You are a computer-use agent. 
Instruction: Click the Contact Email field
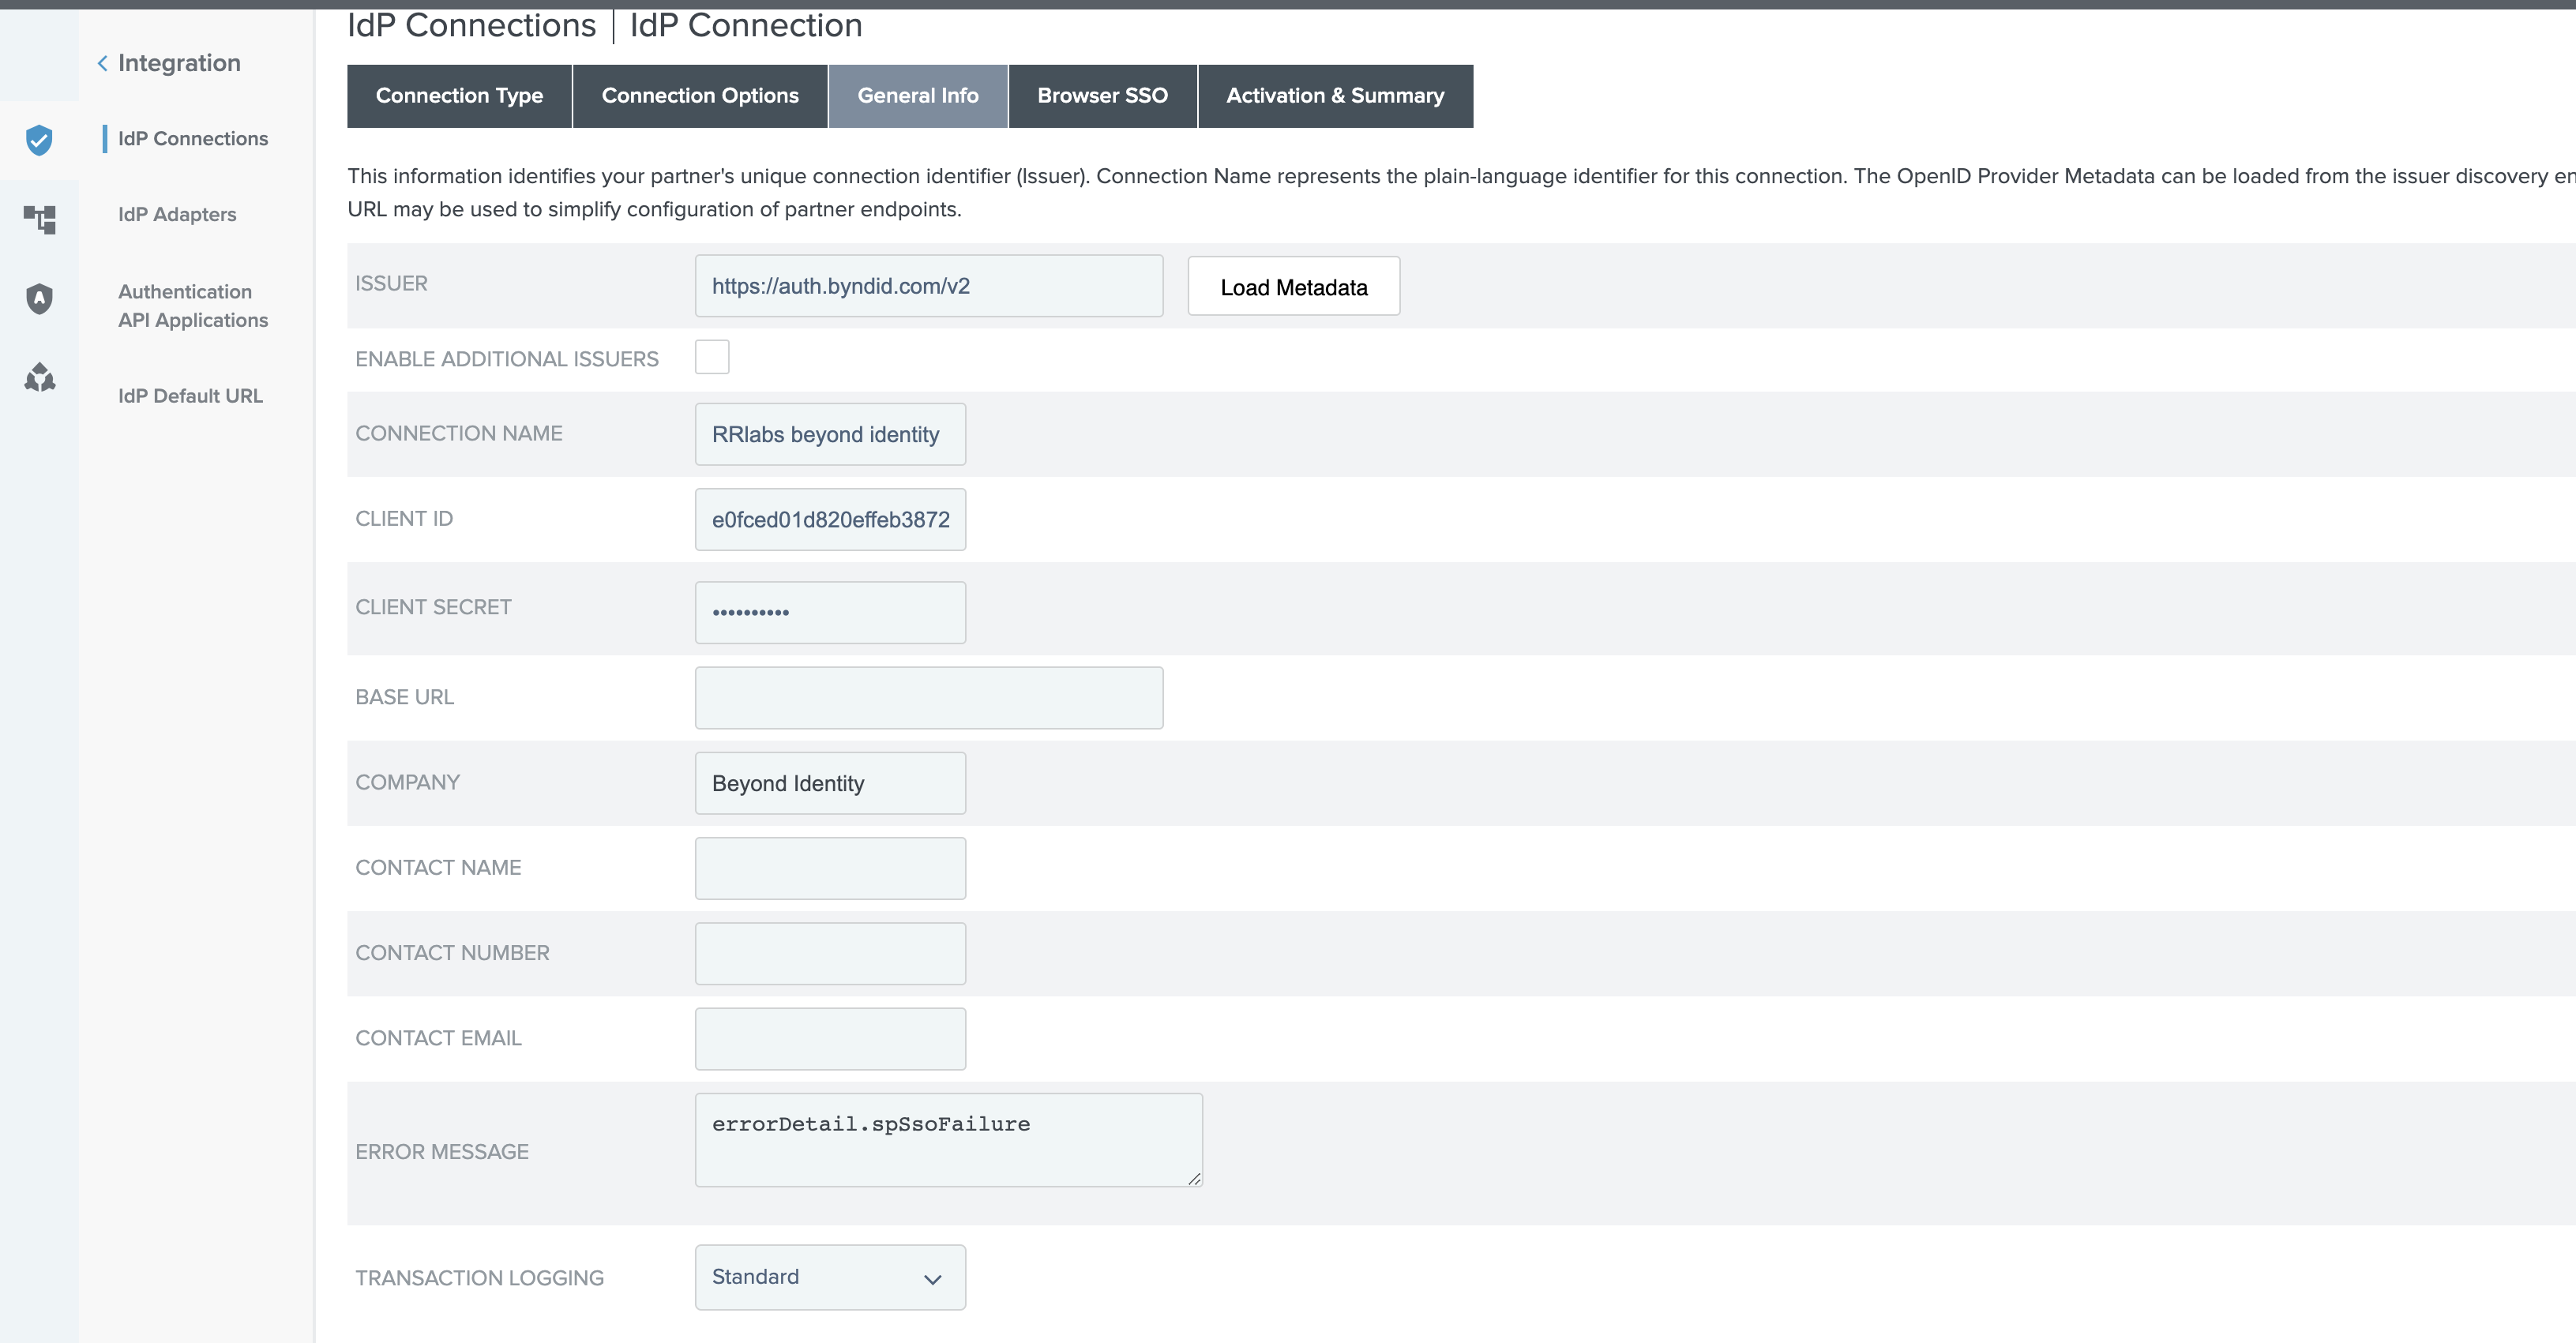830,1039
